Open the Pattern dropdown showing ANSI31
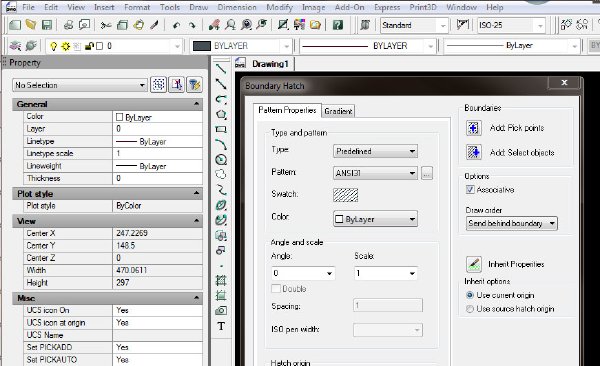Image resolution: width=600 pixels, height=366 pixels. (375, 173)
